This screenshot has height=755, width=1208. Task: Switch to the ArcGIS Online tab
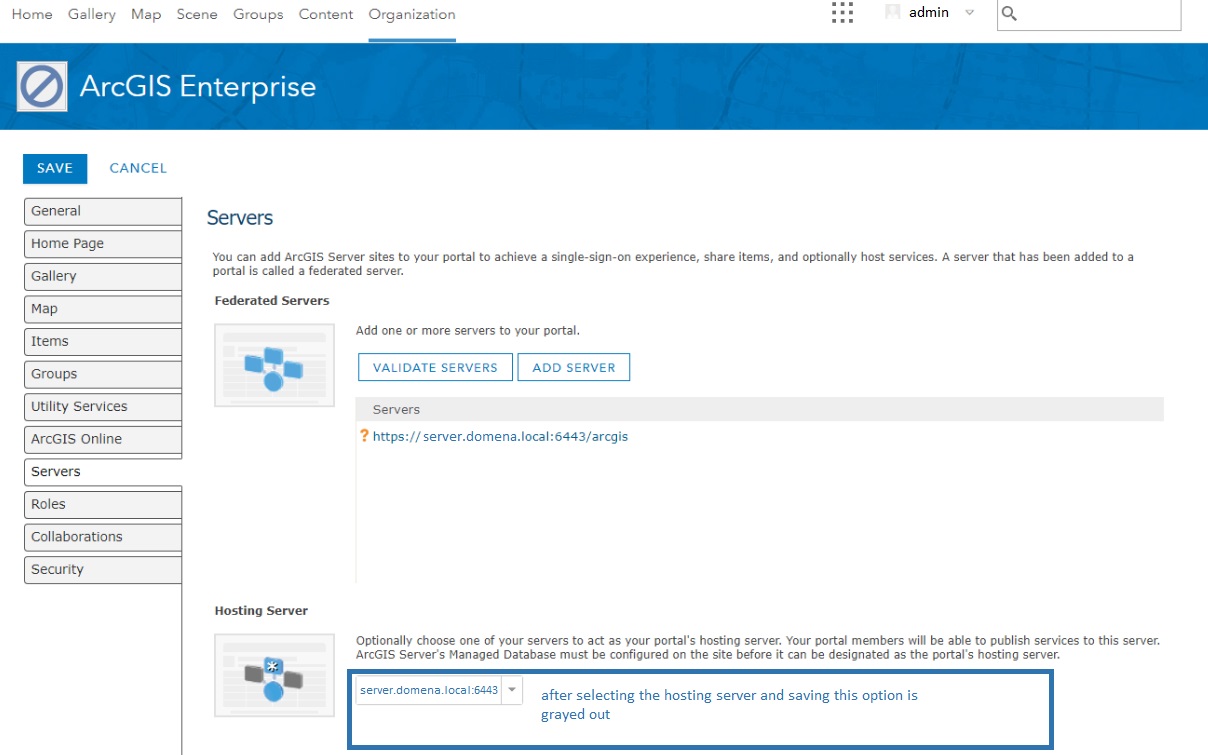click(103, 438)
